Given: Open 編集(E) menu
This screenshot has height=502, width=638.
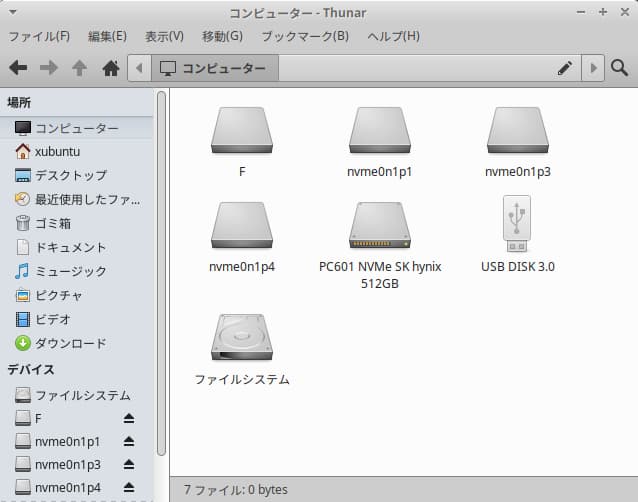Looking at the screenshot, I should pyautogui.click(x=107, y=36).
